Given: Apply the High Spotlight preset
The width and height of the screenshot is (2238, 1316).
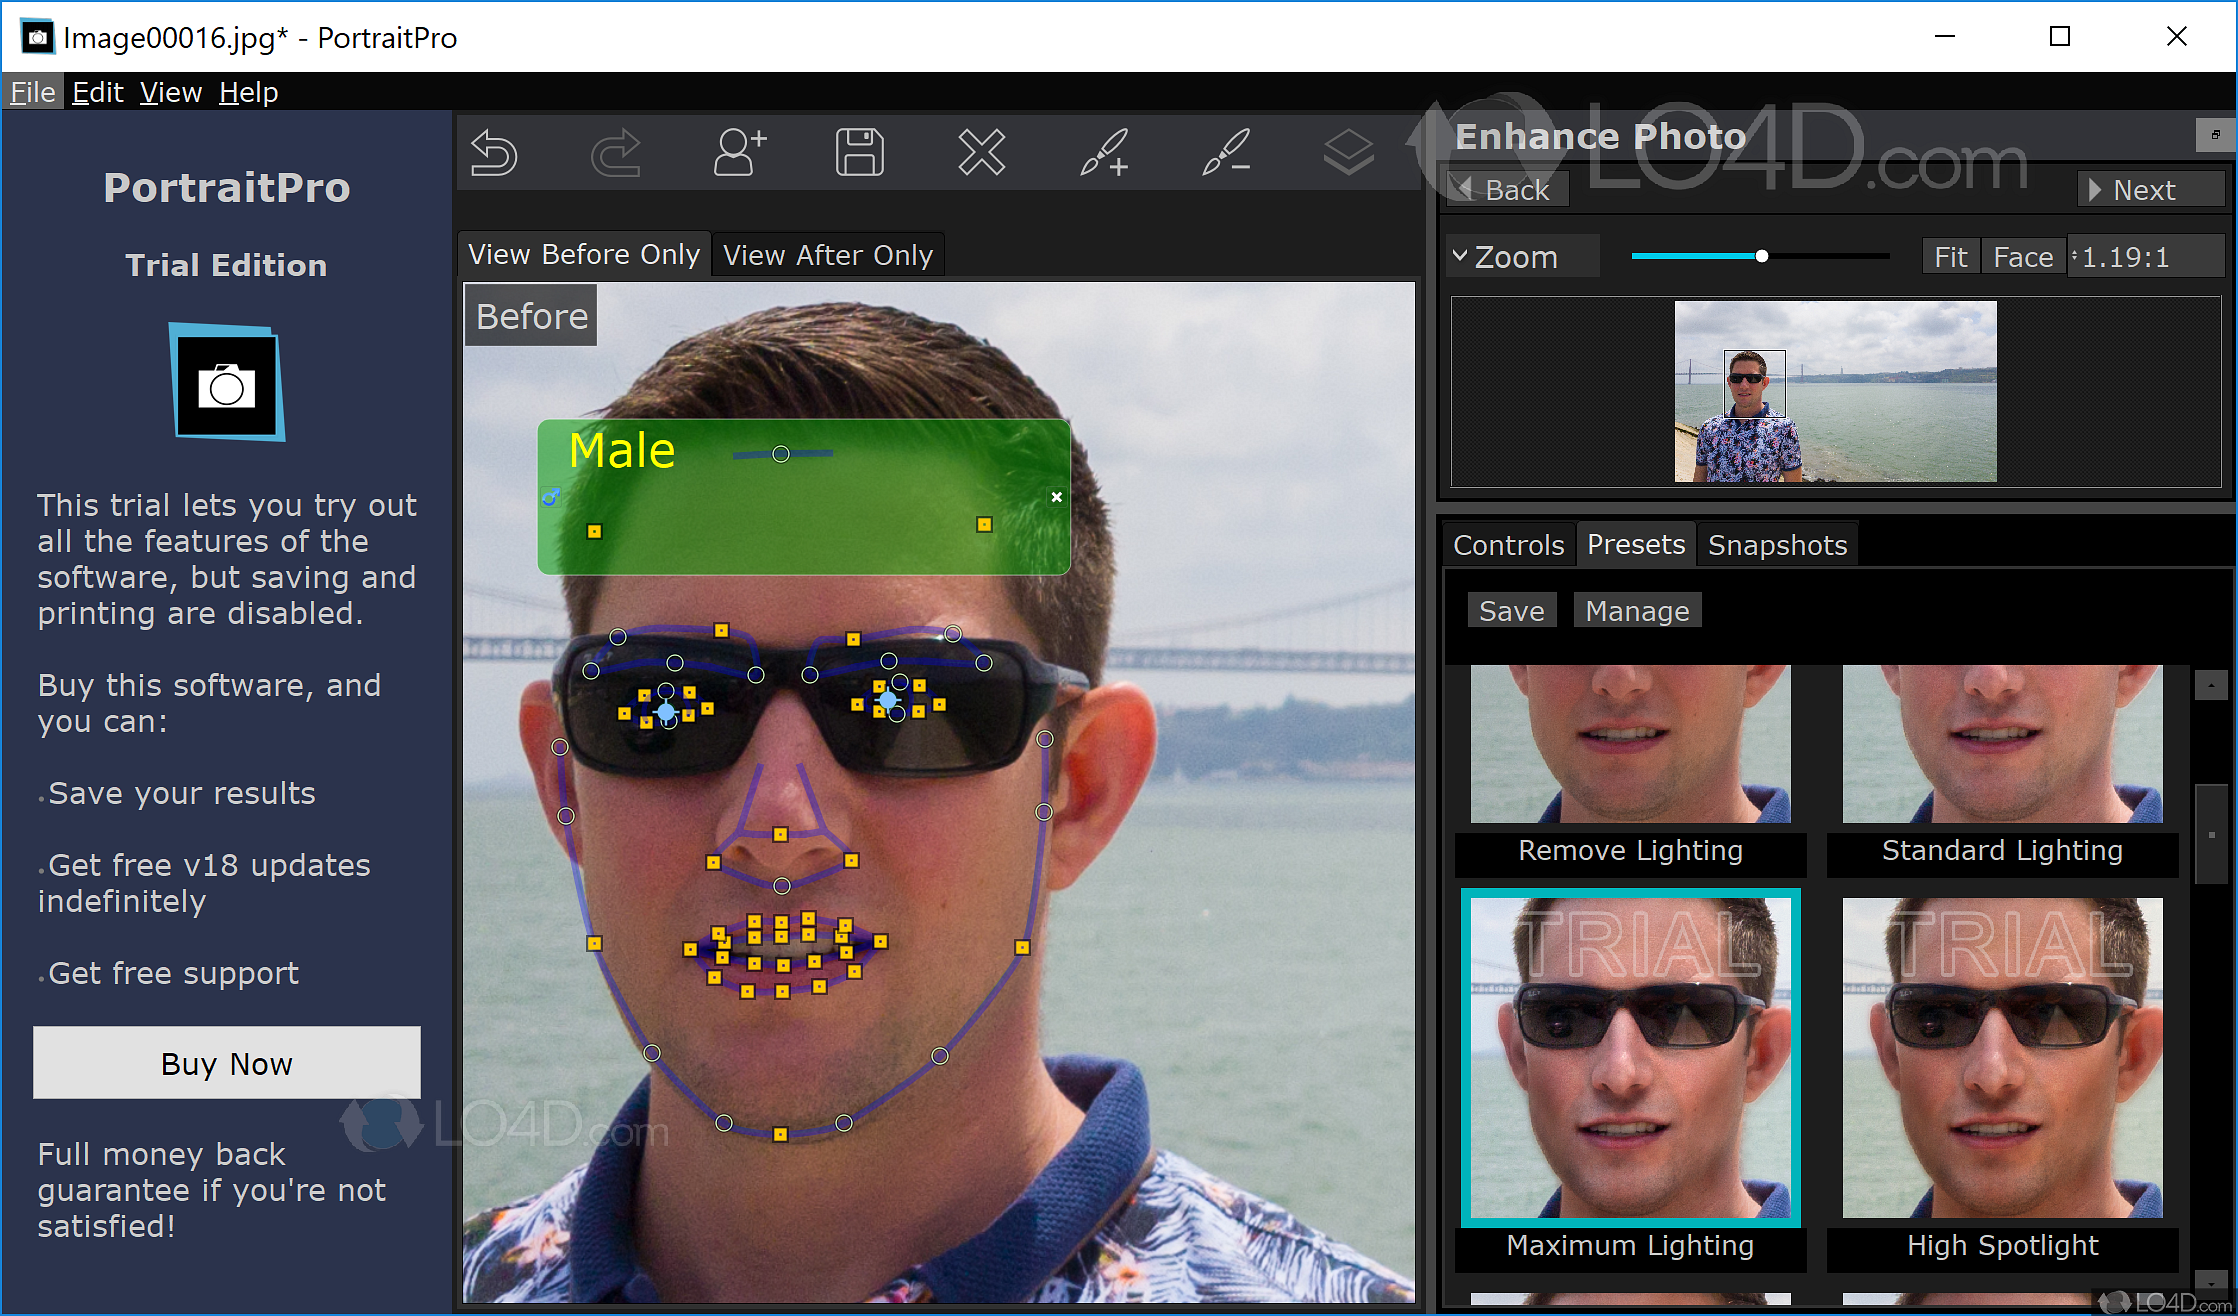Looking at the screenshot, I should 2002,1080.
